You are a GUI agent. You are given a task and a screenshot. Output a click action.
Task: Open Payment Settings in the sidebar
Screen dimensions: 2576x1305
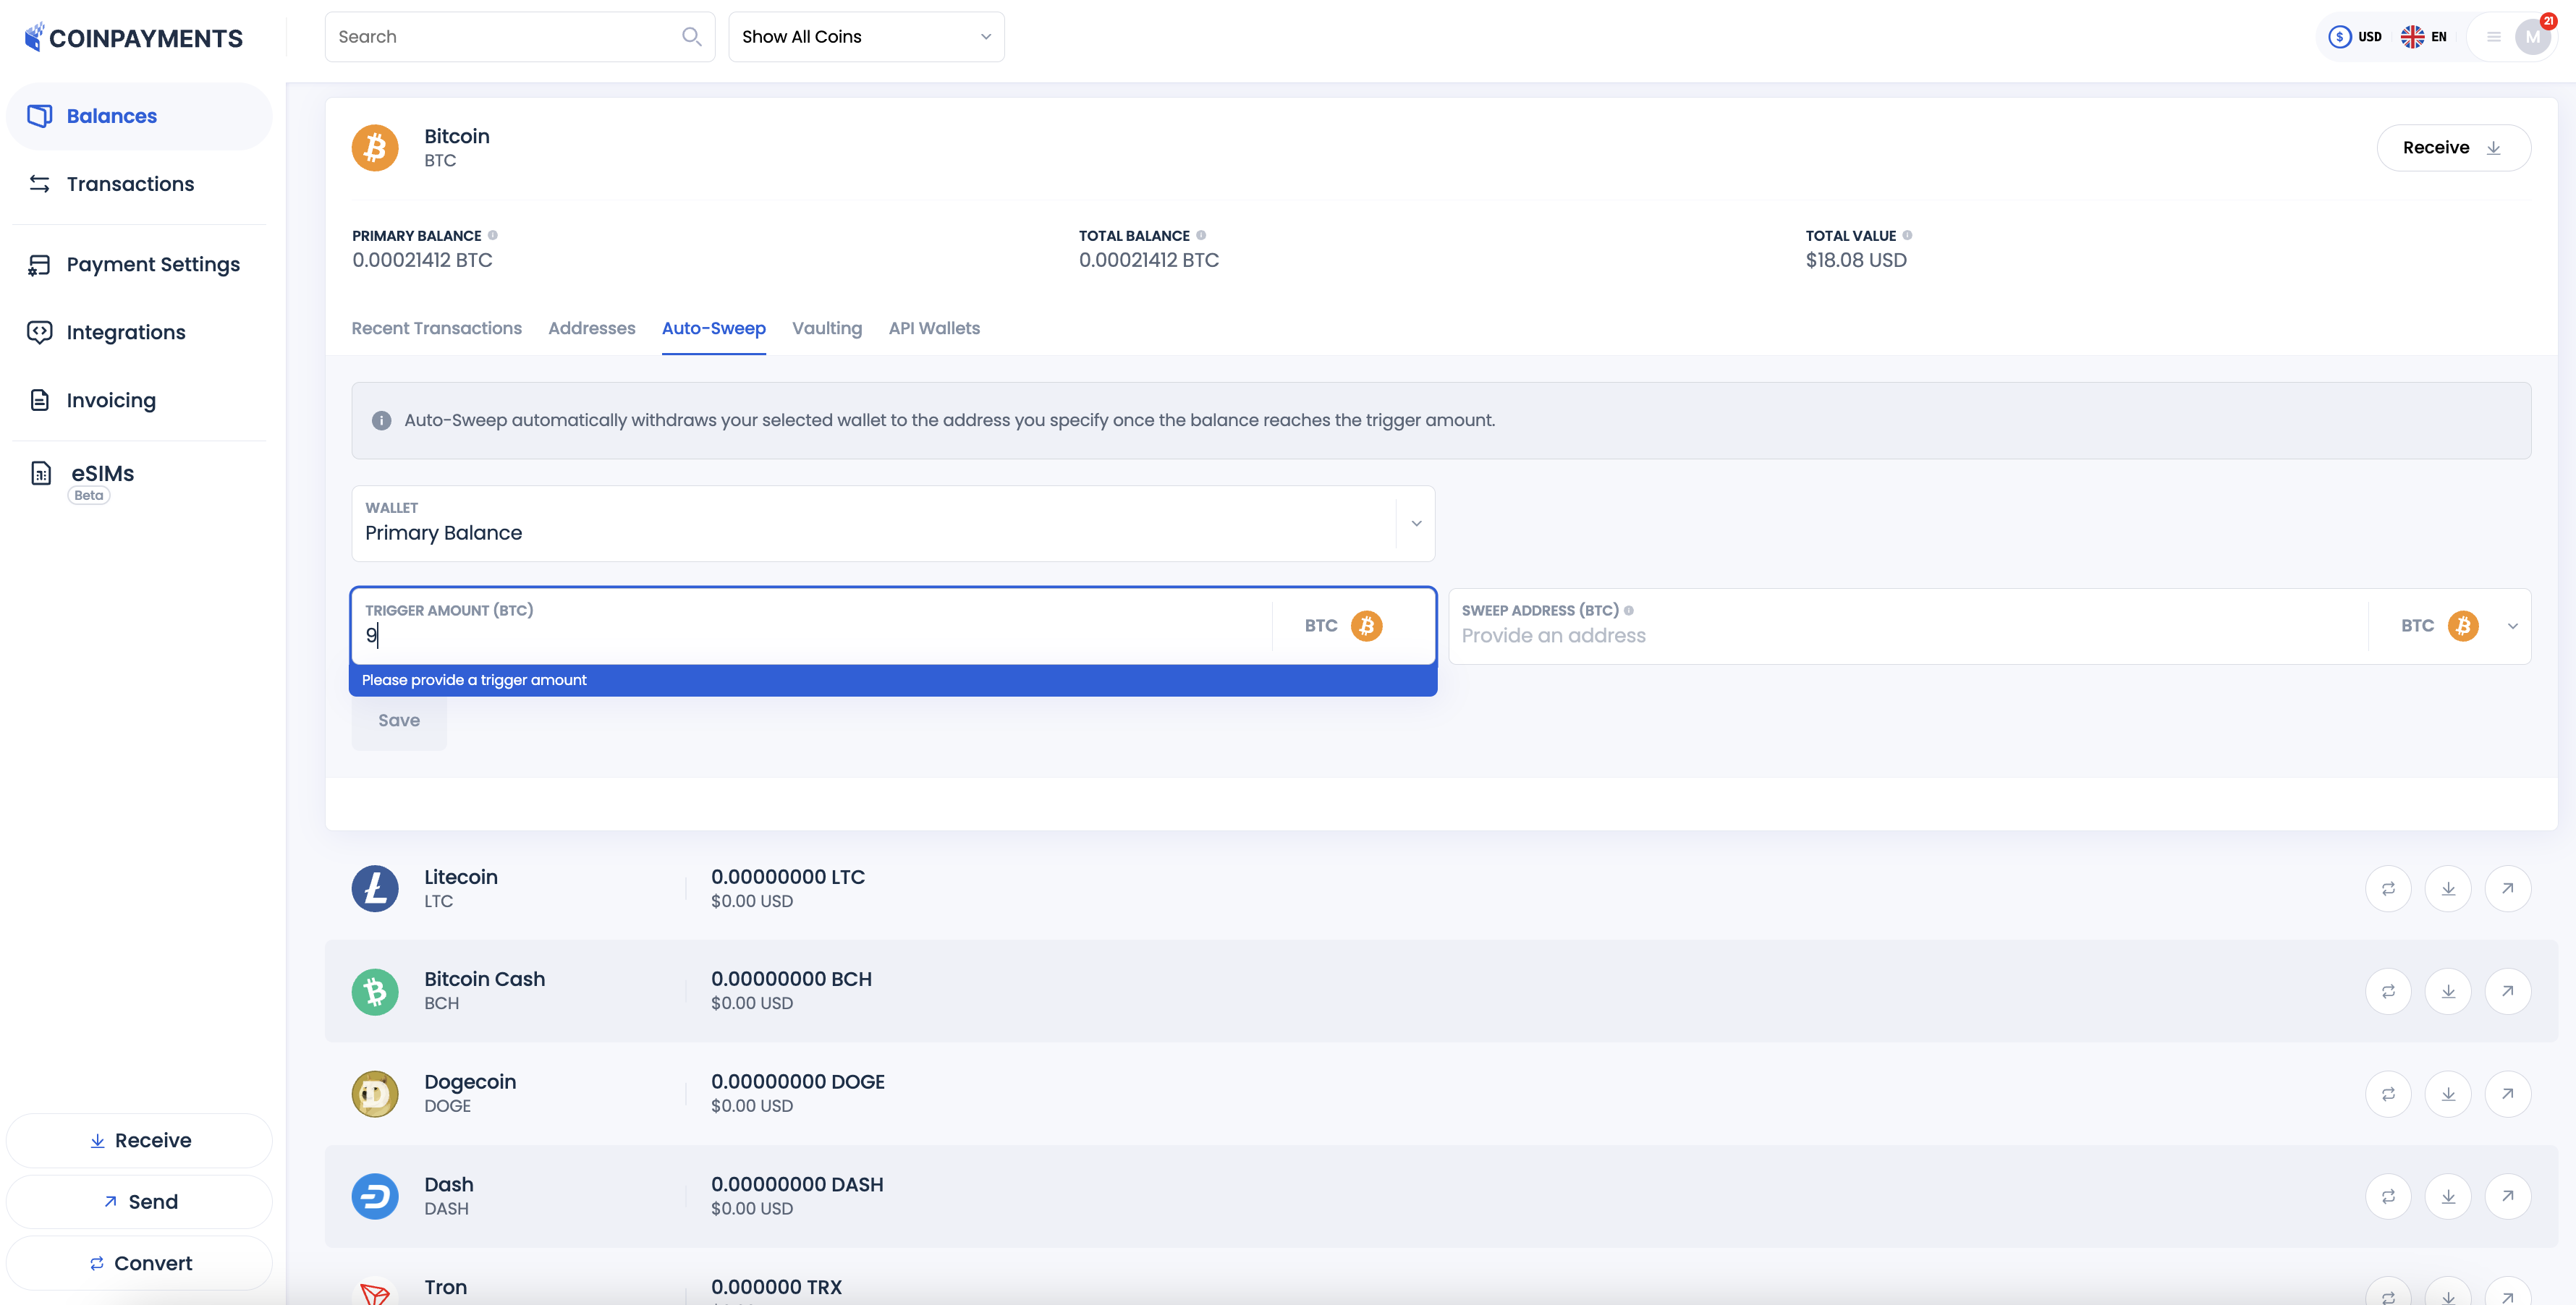tap(153, 264)
